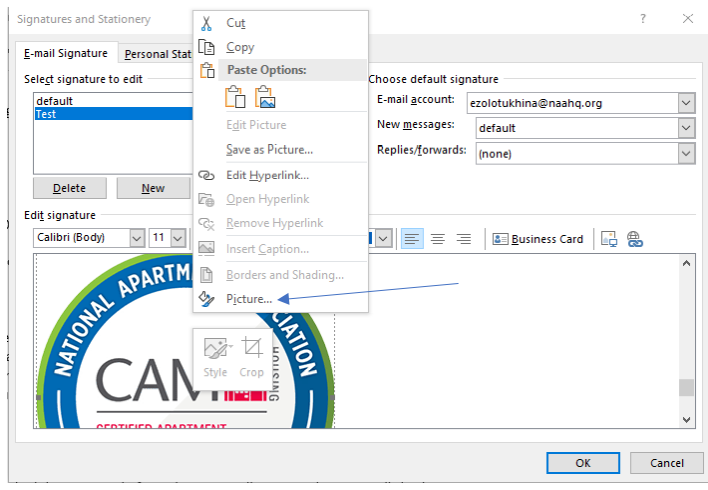Confirm the dialog with OK

583,463
